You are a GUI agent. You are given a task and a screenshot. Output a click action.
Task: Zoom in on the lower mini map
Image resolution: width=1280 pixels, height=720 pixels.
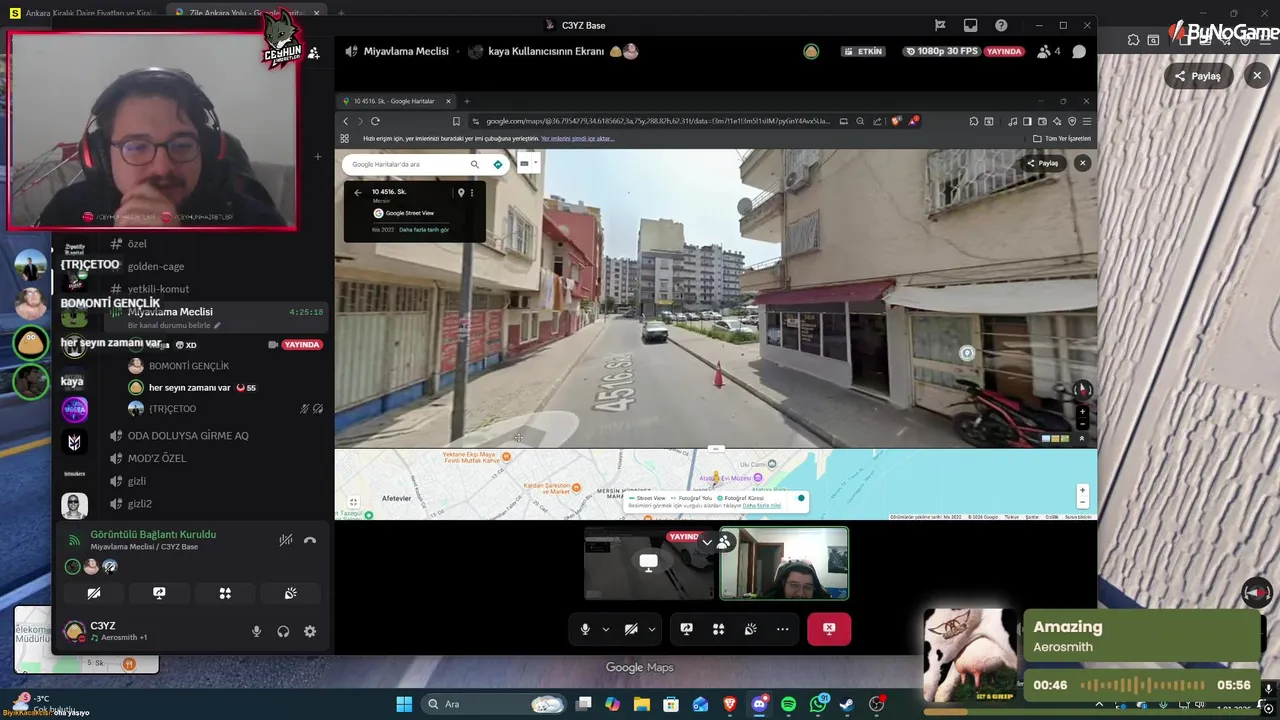(x=1083, y=491)
